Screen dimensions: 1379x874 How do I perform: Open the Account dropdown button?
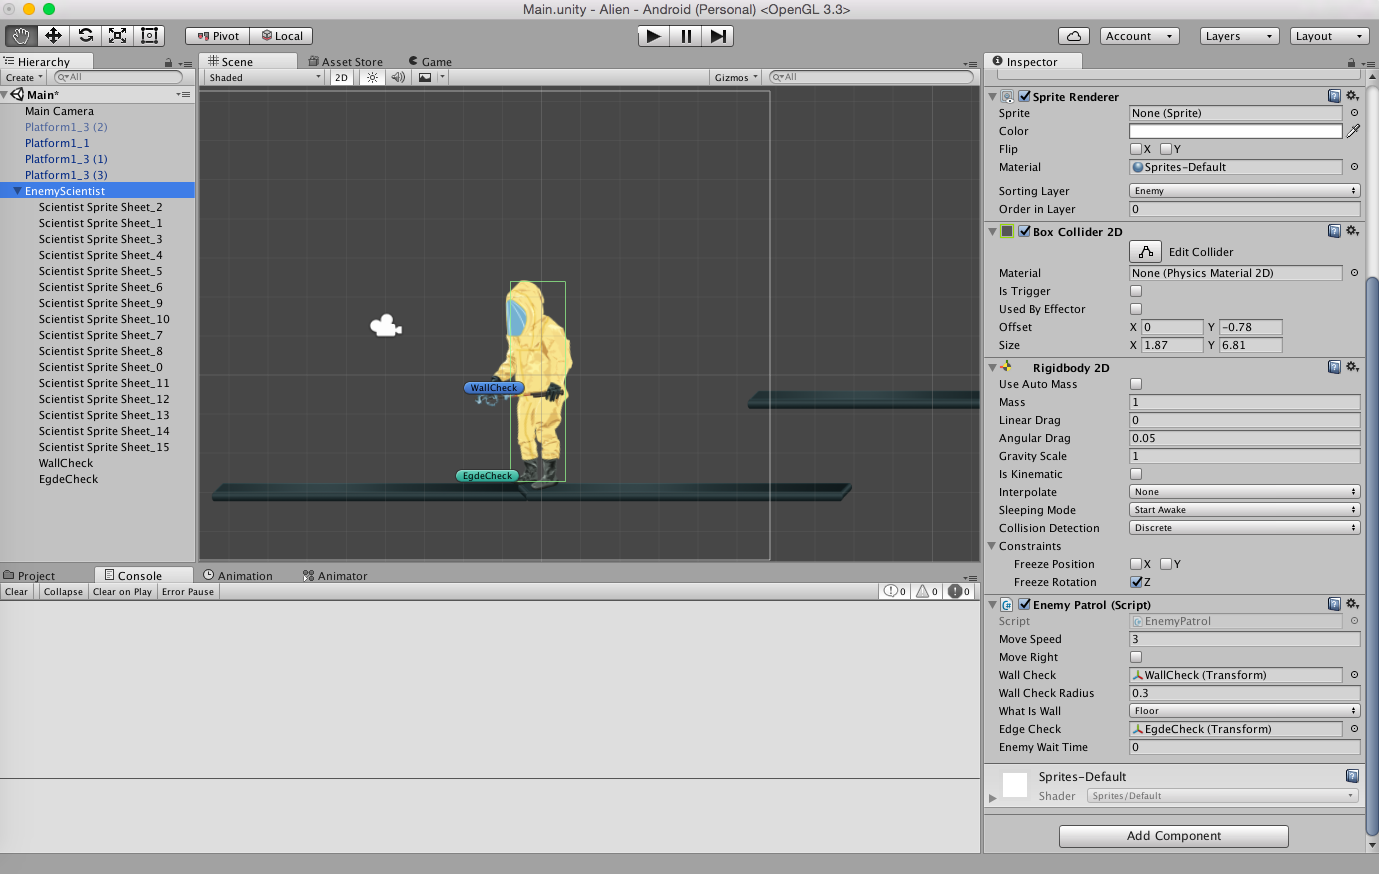click(1140, 36)
